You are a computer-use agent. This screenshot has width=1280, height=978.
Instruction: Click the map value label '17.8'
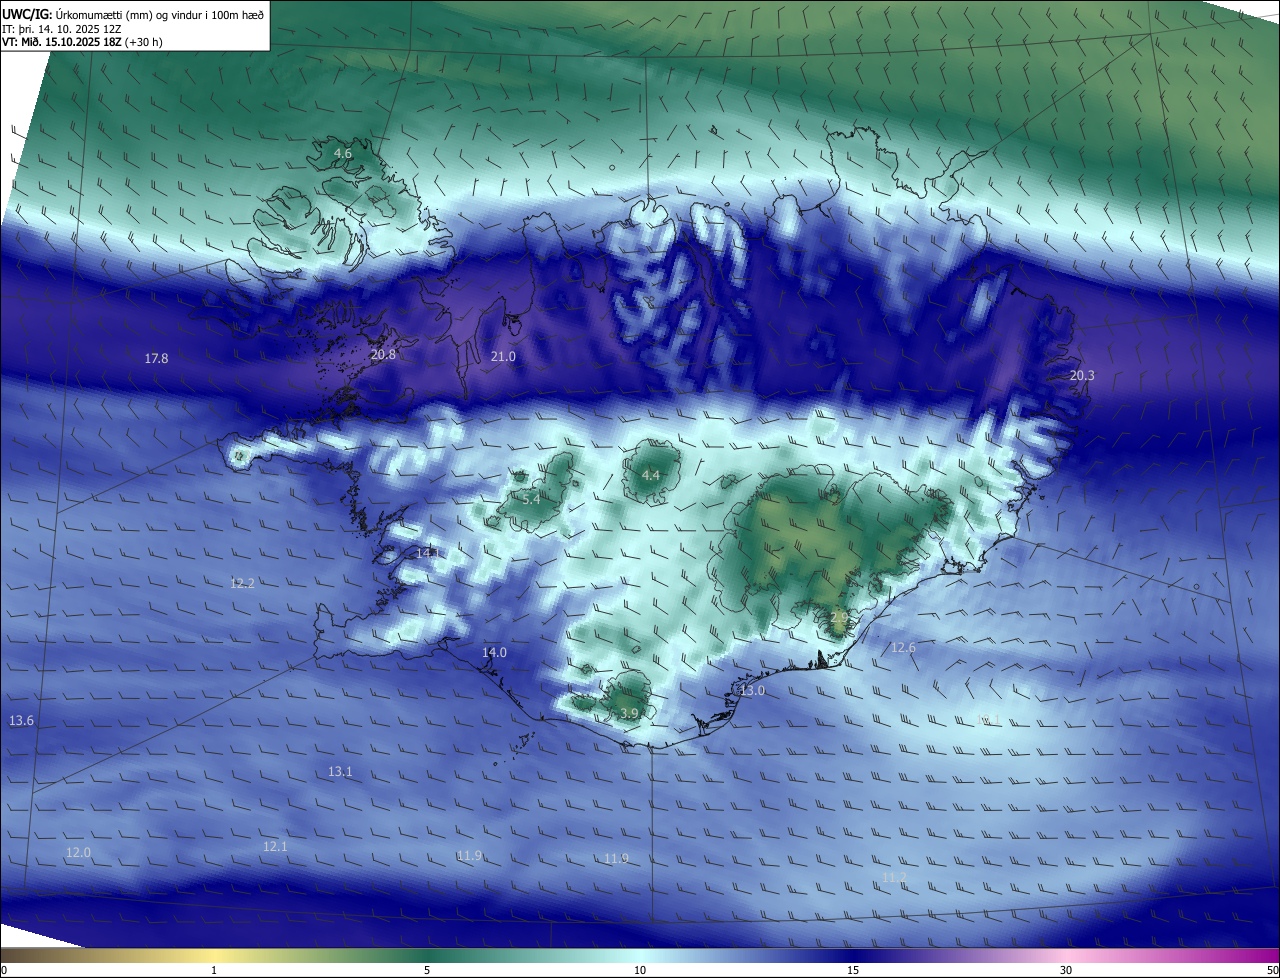click(156, 358)
